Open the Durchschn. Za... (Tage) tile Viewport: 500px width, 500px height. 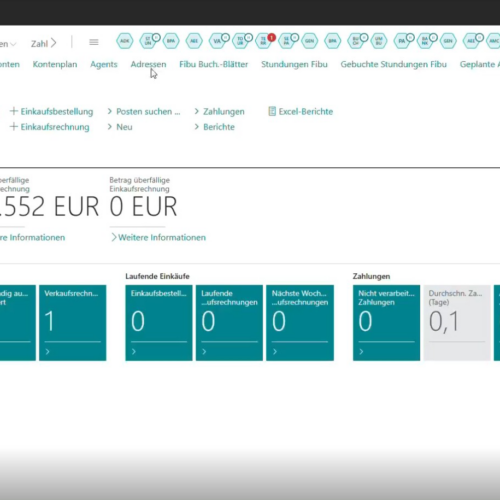457,323
